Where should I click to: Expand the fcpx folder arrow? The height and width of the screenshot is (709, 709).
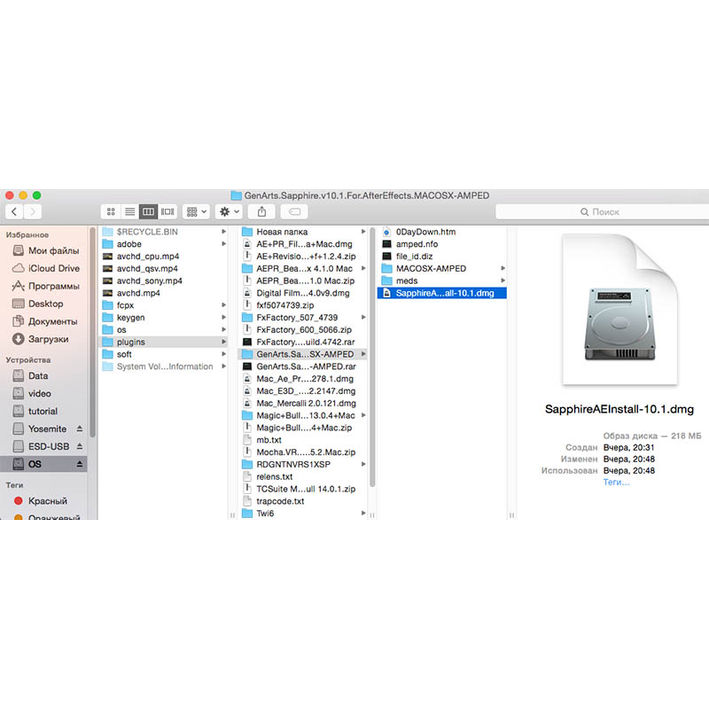tap(223, 305)
